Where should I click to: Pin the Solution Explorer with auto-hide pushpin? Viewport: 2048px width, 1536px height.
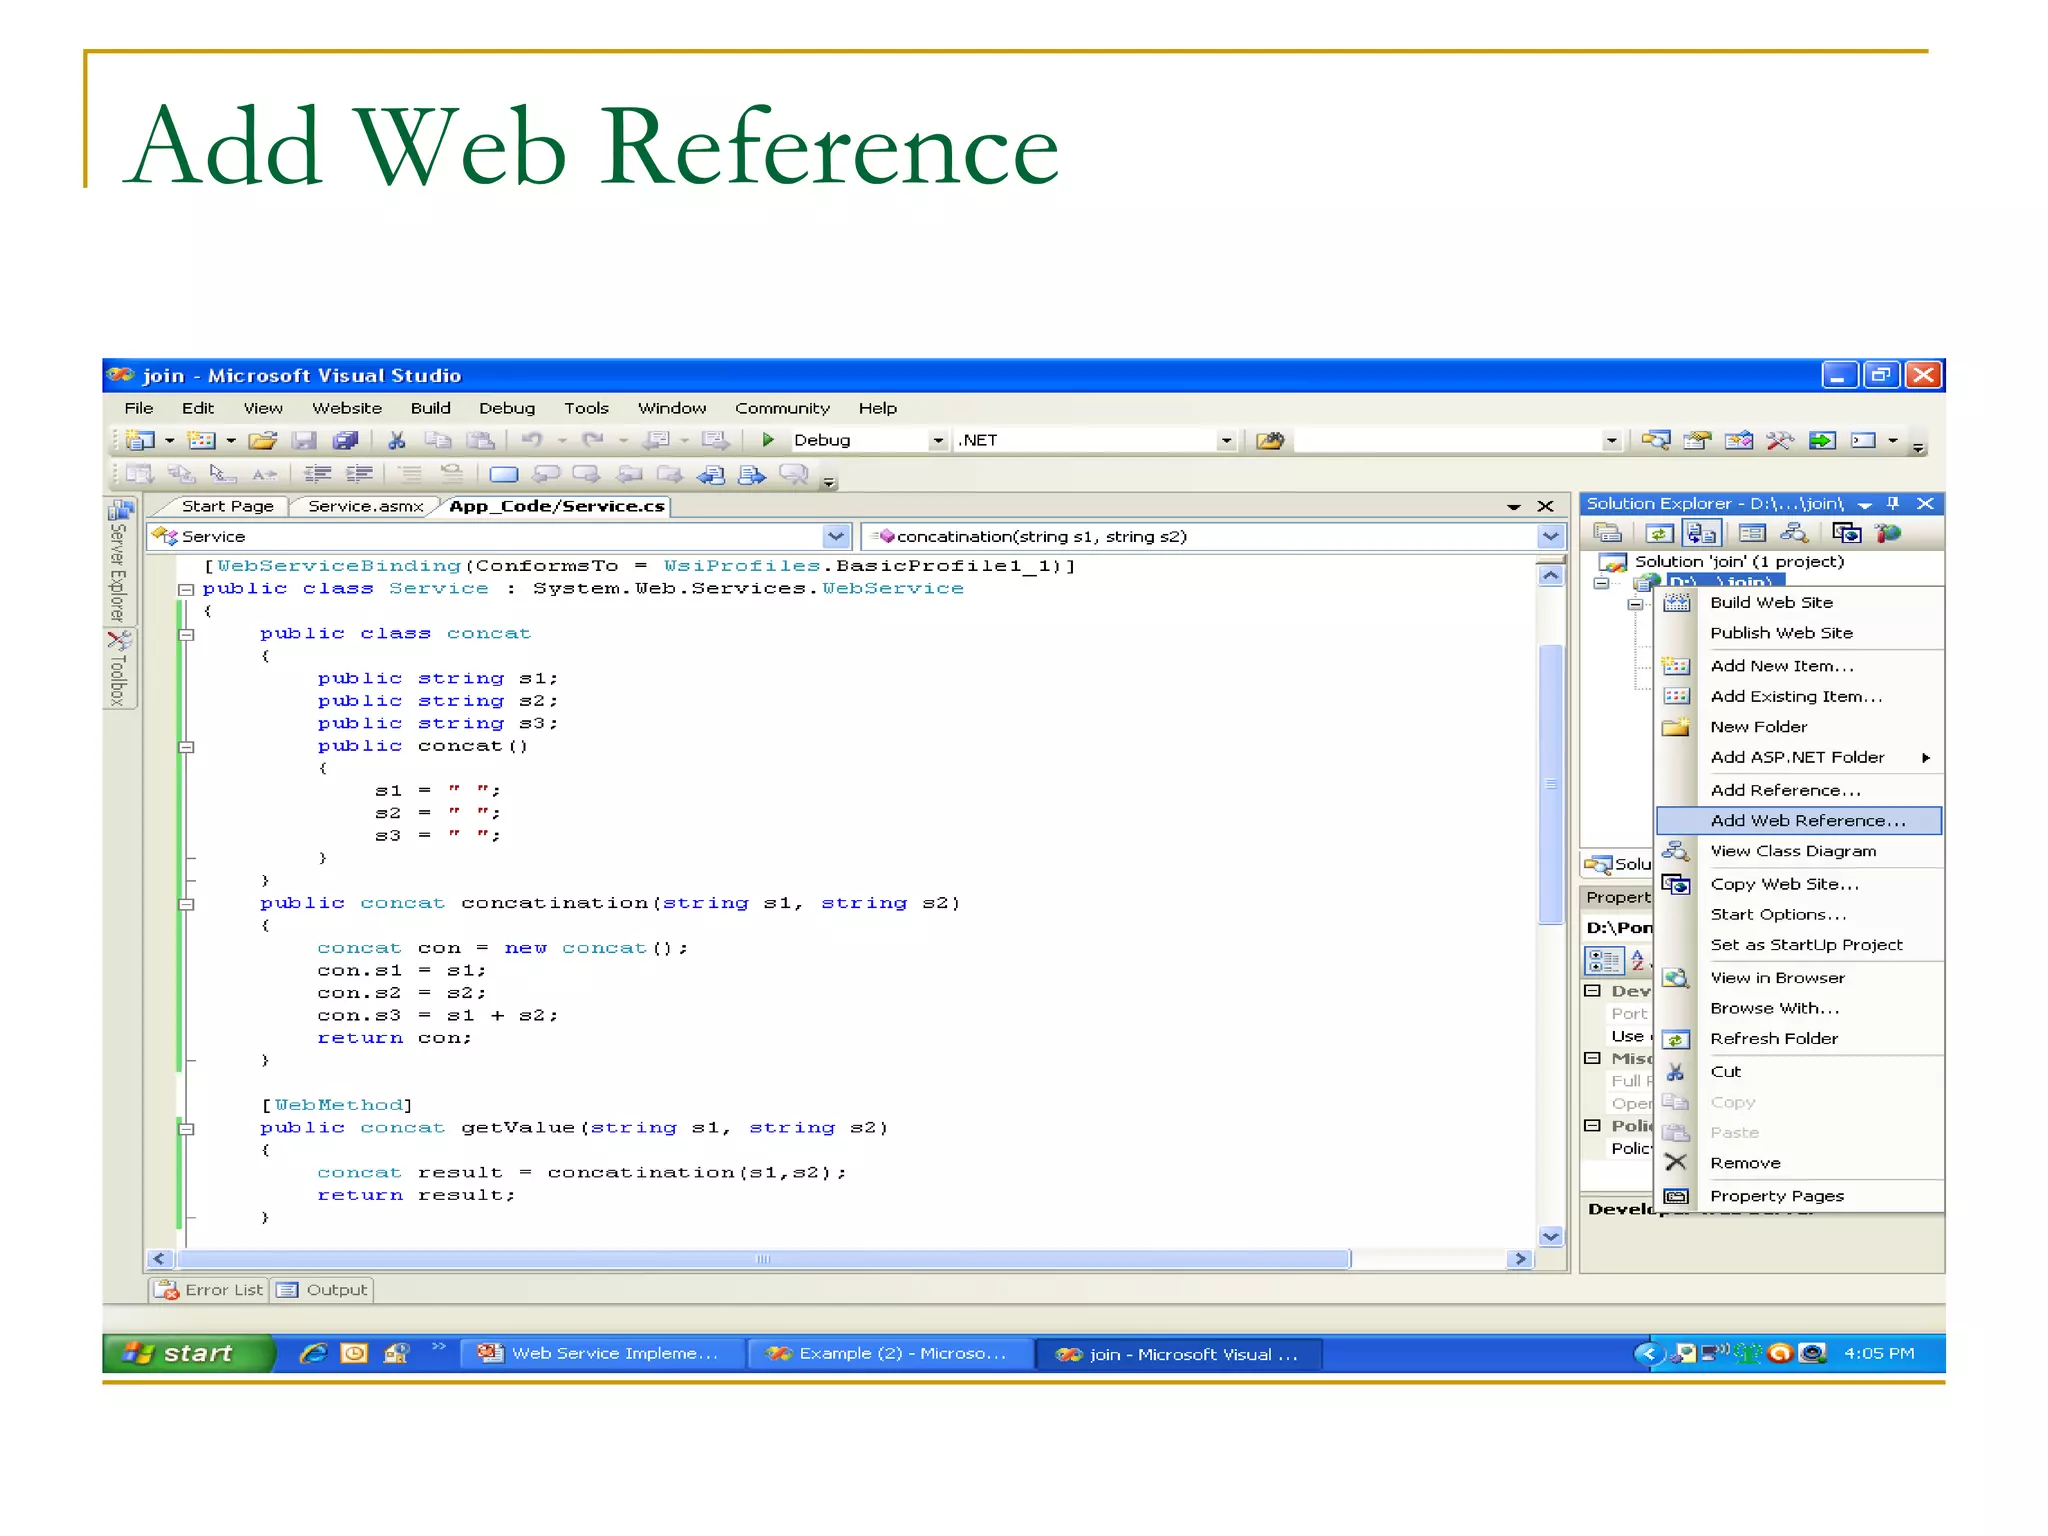click(1892, 504)
